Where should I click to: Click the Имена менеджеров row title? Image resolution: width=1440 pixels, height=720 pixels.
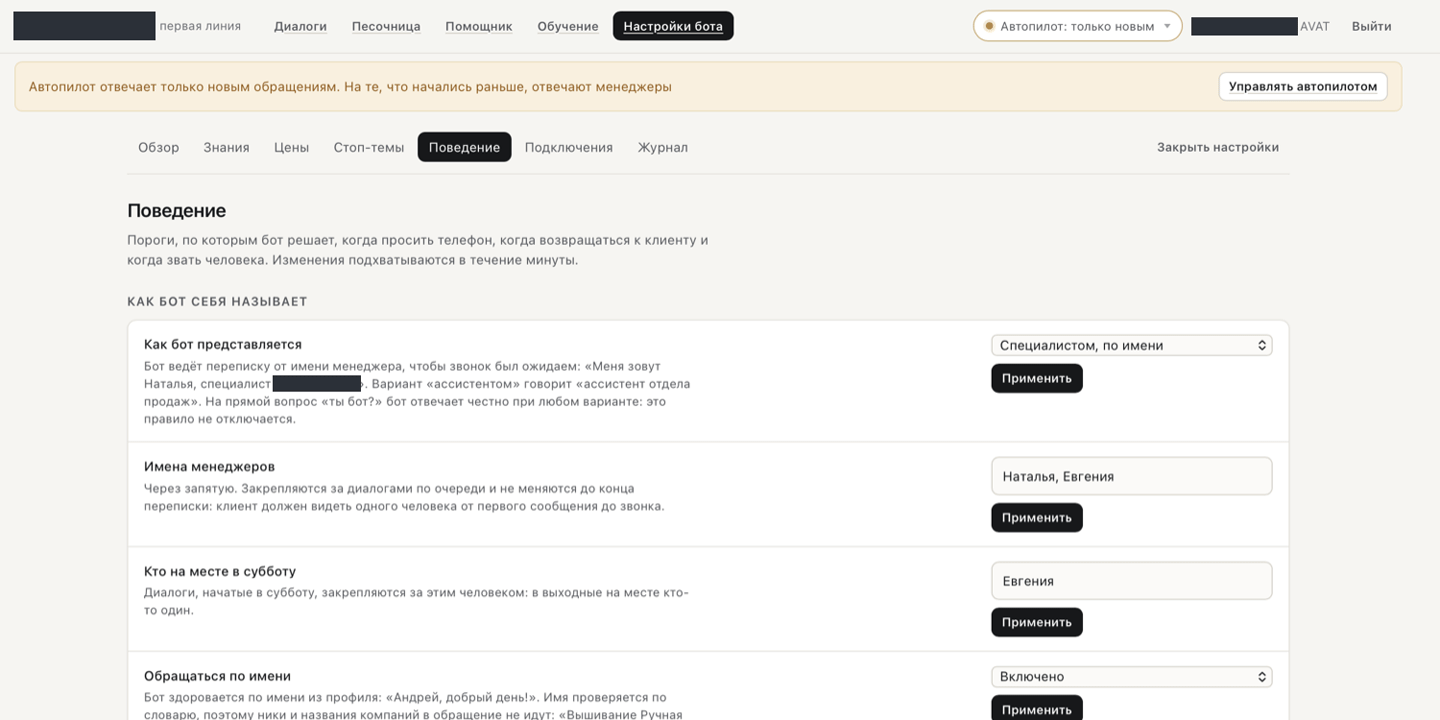pos(209,466)
